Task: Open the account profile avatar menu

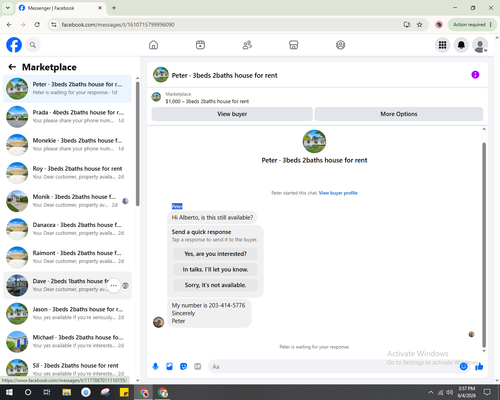Action: (x=480, y=45)
